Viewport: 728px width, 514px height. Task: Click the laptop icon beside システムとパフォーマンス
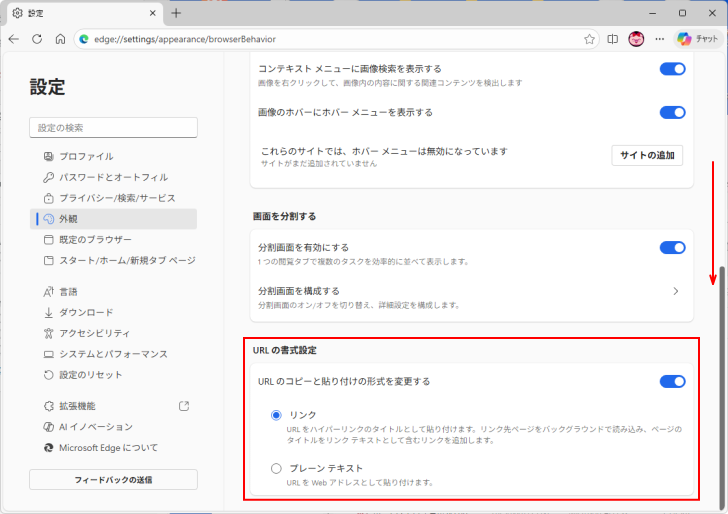coord(48,354)
